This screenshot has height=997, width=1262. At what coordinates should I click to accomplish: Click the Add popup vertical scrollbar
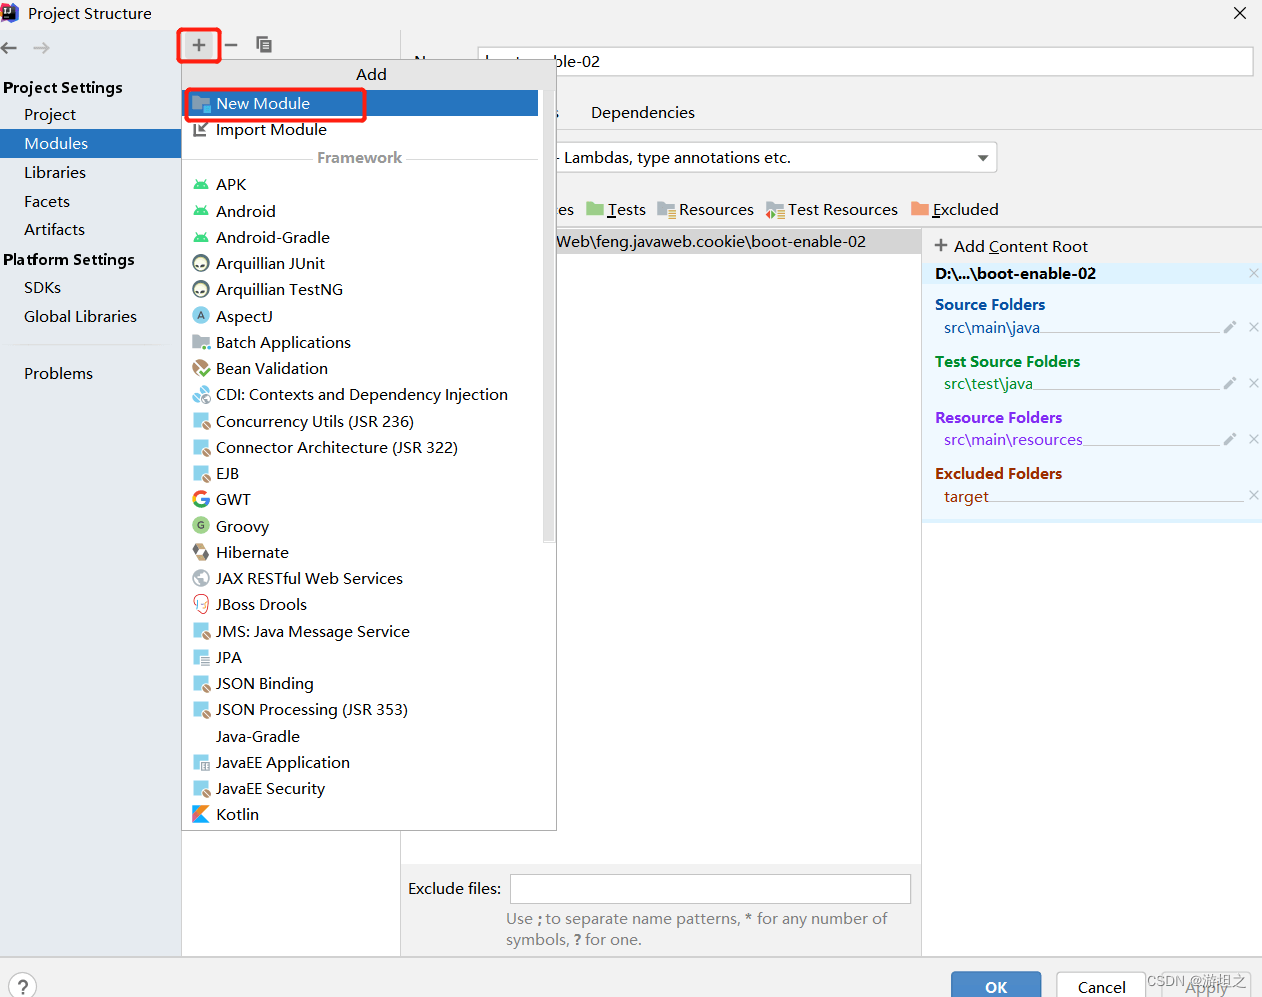tap(548, 315)
